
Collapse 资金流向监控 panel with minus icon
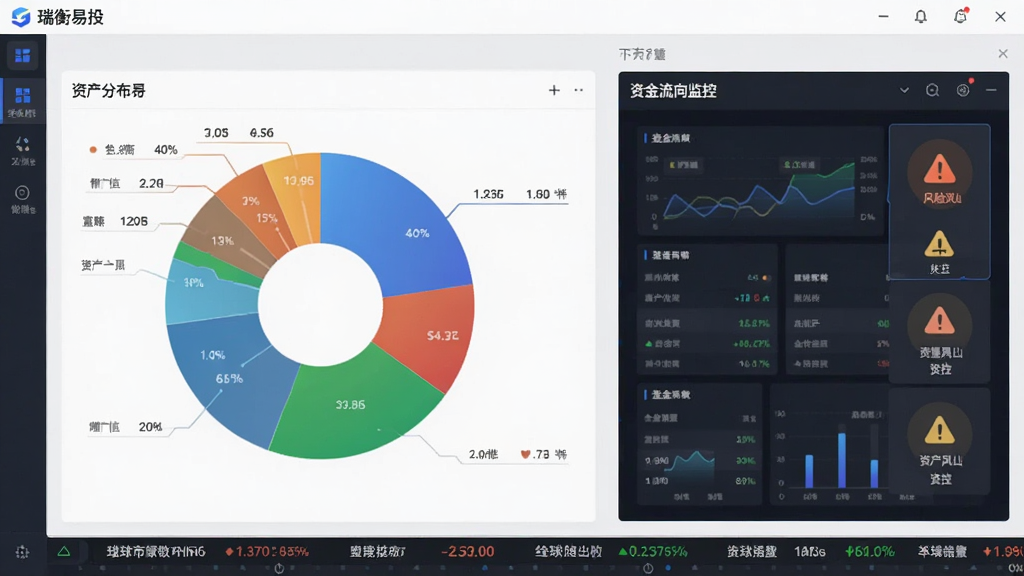pyautogui.click(x=991, y=90)
